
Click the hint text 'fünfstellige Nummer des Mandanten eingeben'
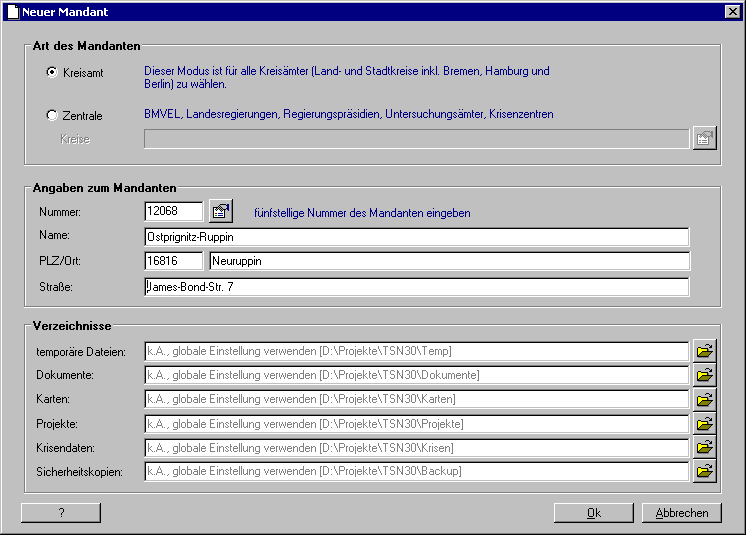(x=362, y=213)
